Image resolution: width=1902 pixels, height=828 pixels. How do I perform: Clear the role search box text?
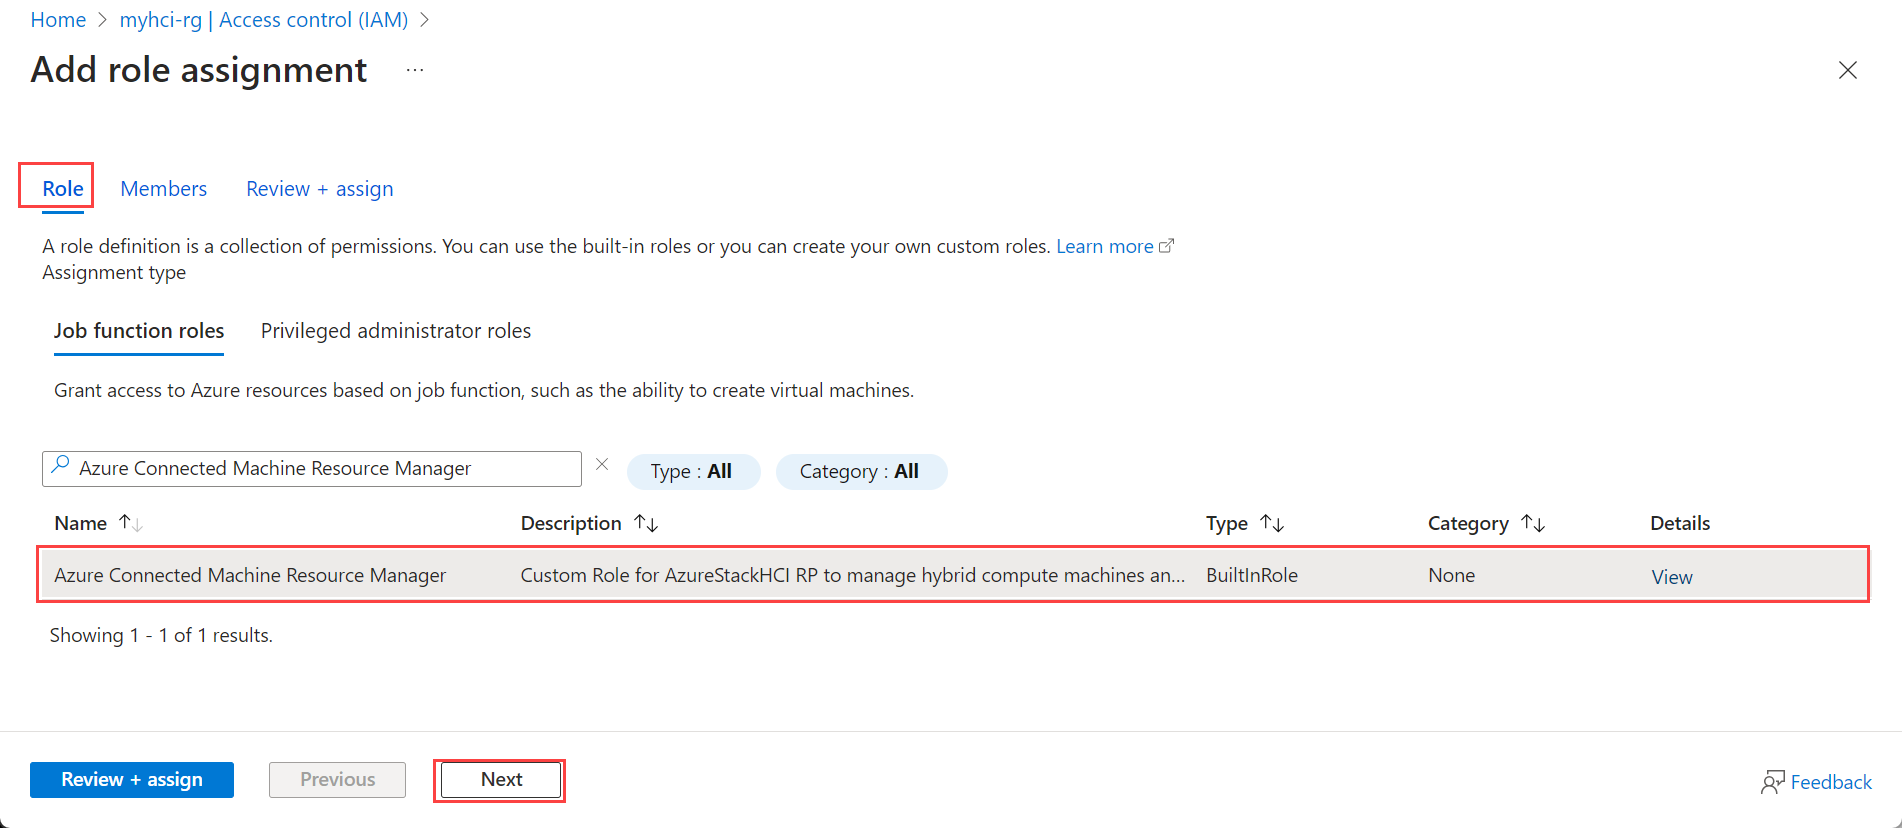(x=602, y=465)
